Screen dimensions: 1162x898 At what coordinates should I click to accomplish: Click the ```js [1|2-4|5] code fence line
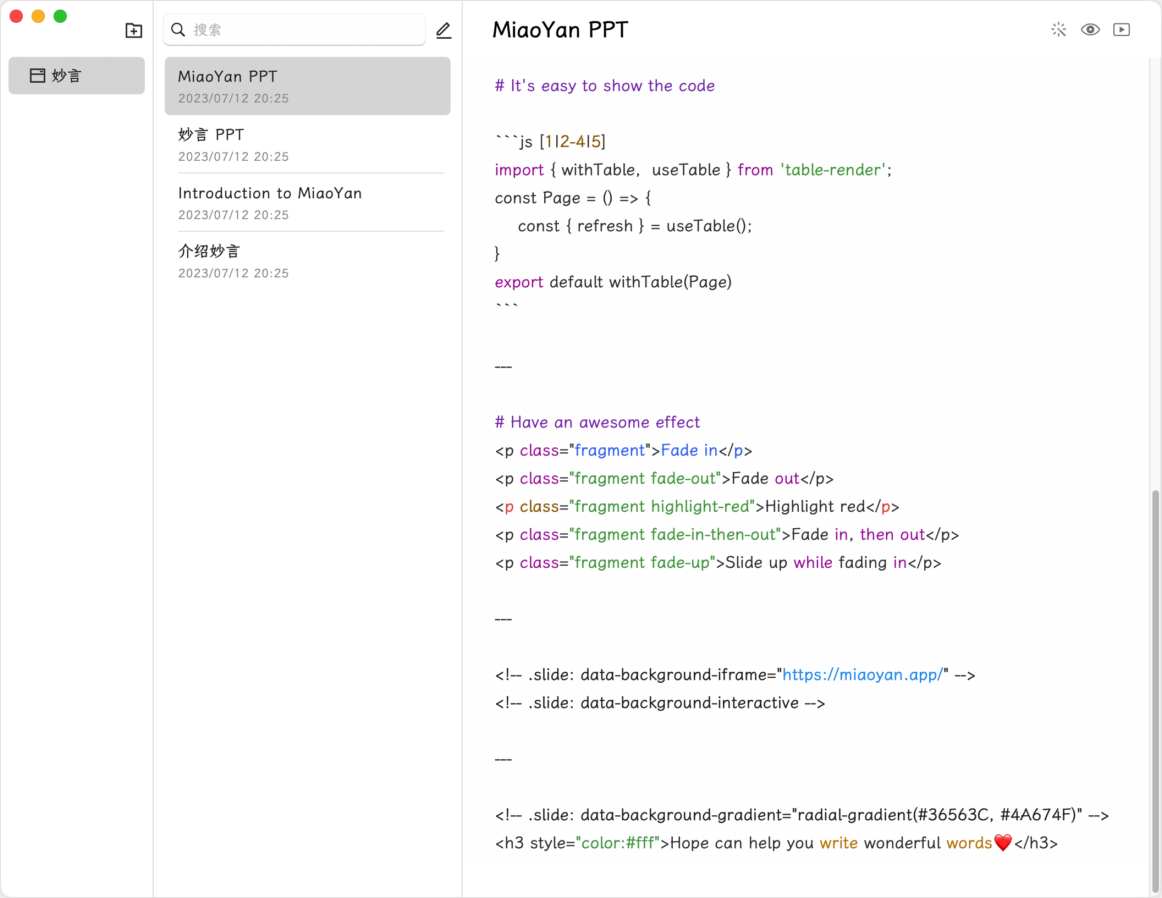coord(550,142)
